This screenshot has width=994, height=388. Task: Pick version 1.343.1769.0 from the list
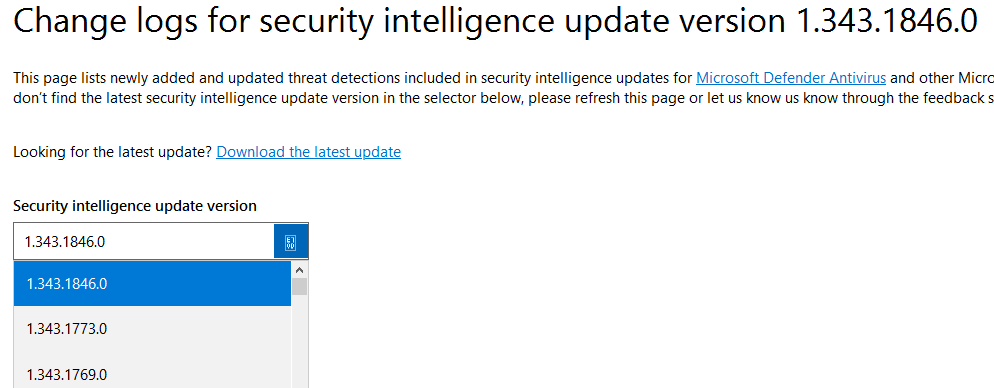click(152, 373)
